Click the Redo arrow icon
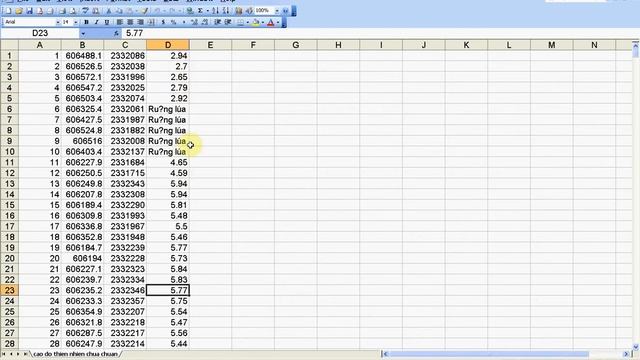640x360 pixels. (x=172, y=11)
